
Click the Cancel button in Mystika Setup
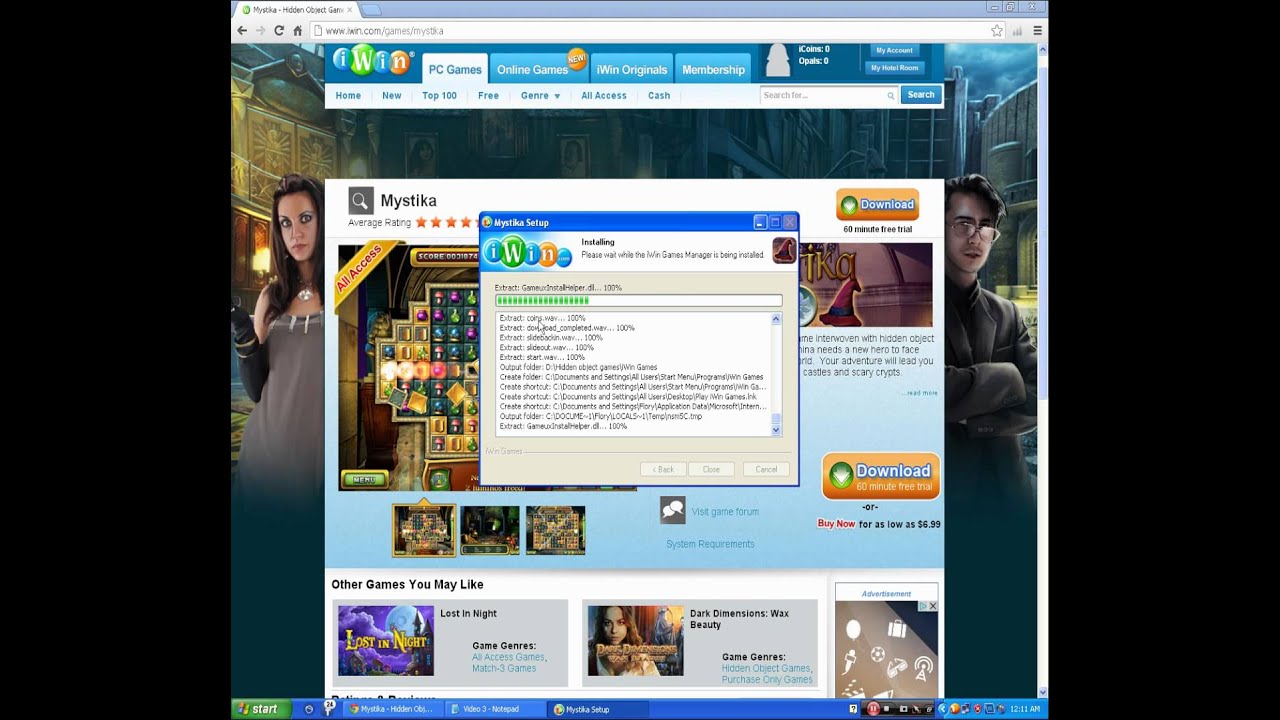tap(766, 469)
